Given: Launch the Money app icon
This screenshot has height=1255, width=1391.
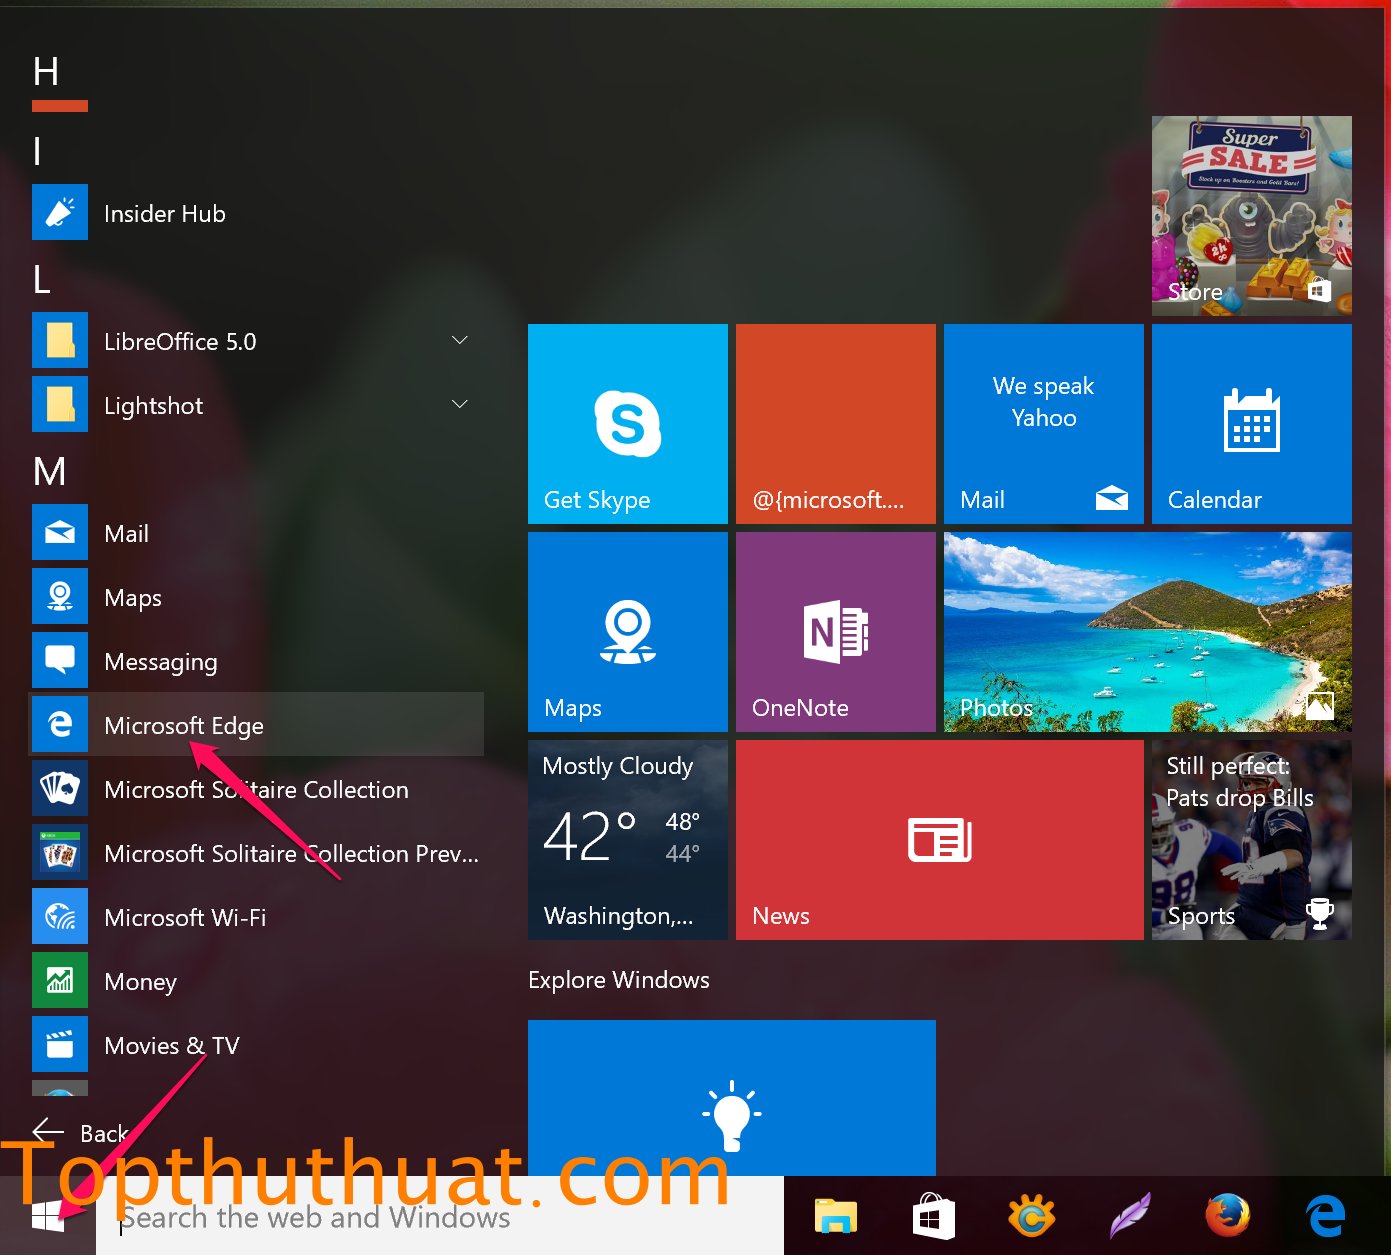Looking at the screenshot, I should point(60,980).
